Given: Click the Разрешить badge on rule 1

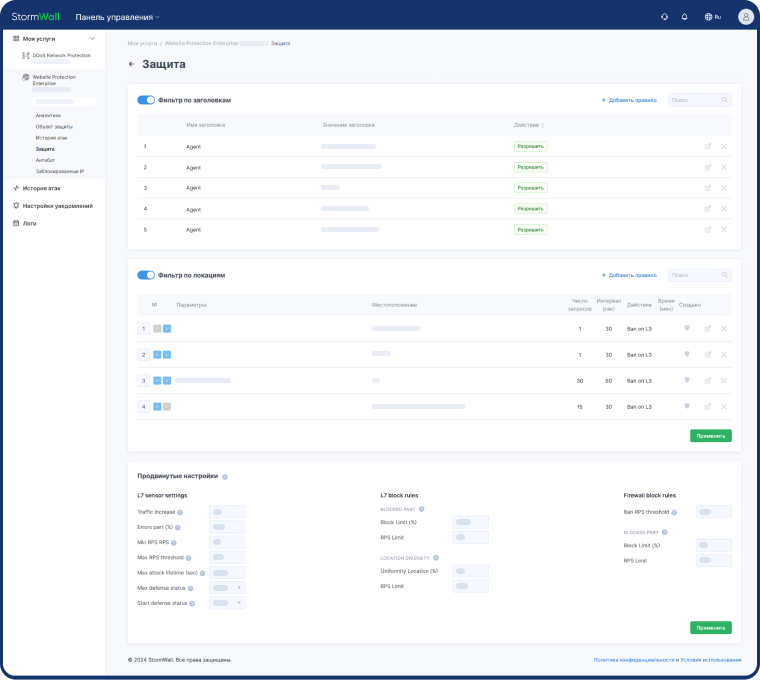Looking at the screenshot, I should click(x=531, y=146).
